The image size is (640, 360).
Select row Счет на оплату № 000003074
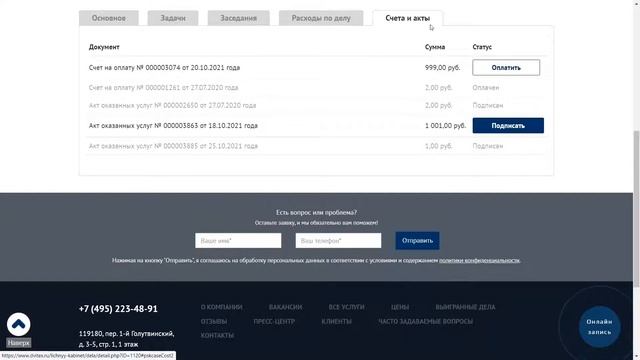[x=316, y=67]
